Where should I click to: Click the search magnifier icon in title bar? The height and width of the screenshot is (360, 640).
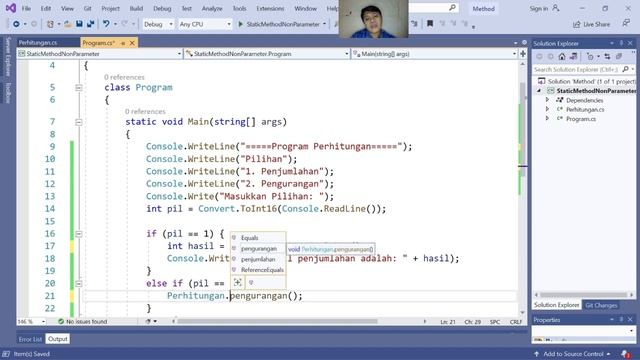452,8
